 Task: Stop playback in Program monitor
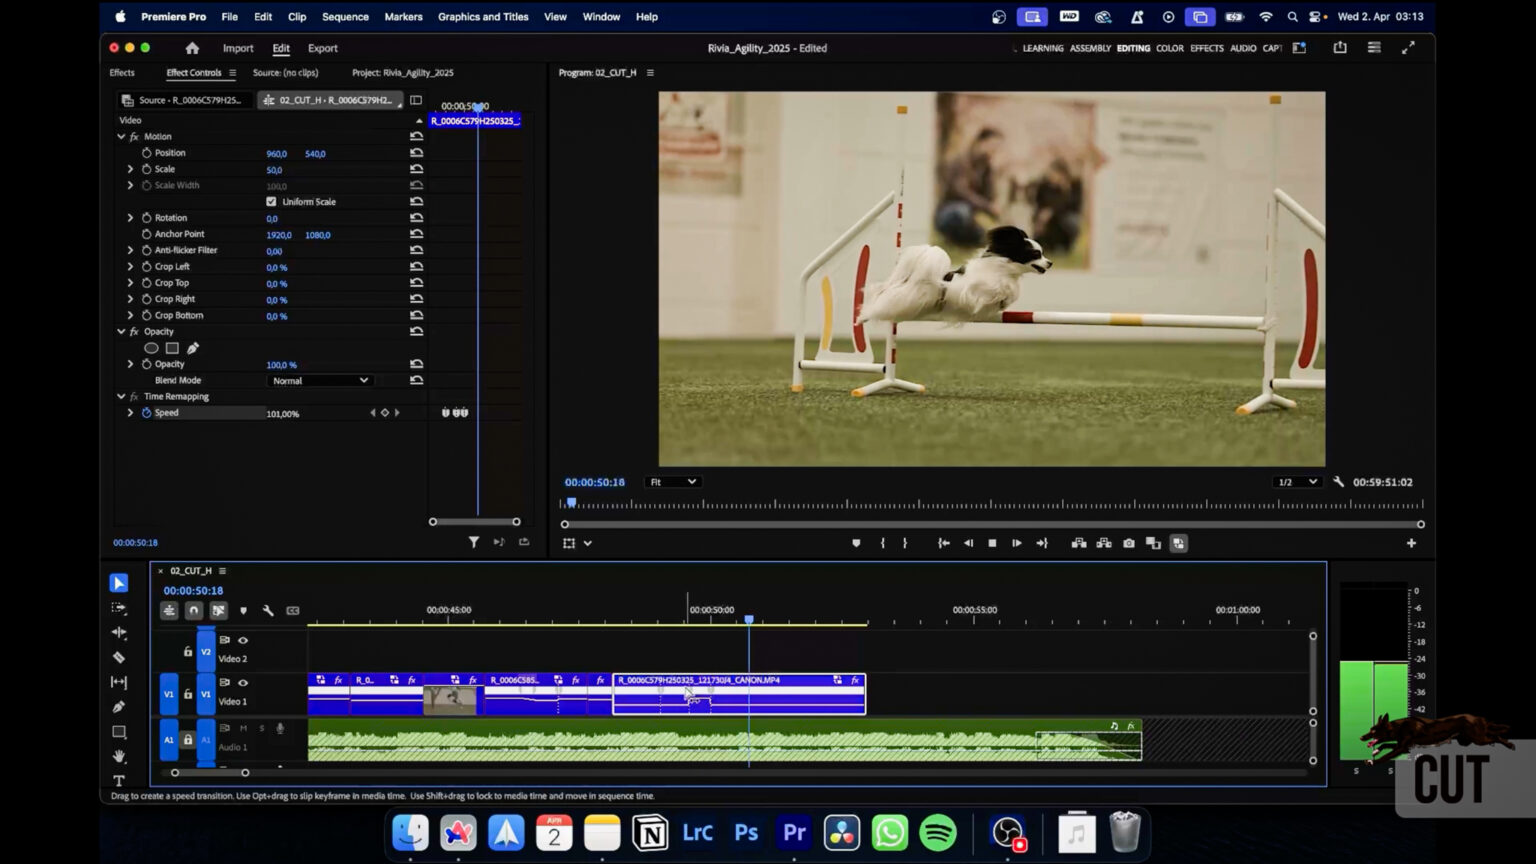[x=992, y=543]
